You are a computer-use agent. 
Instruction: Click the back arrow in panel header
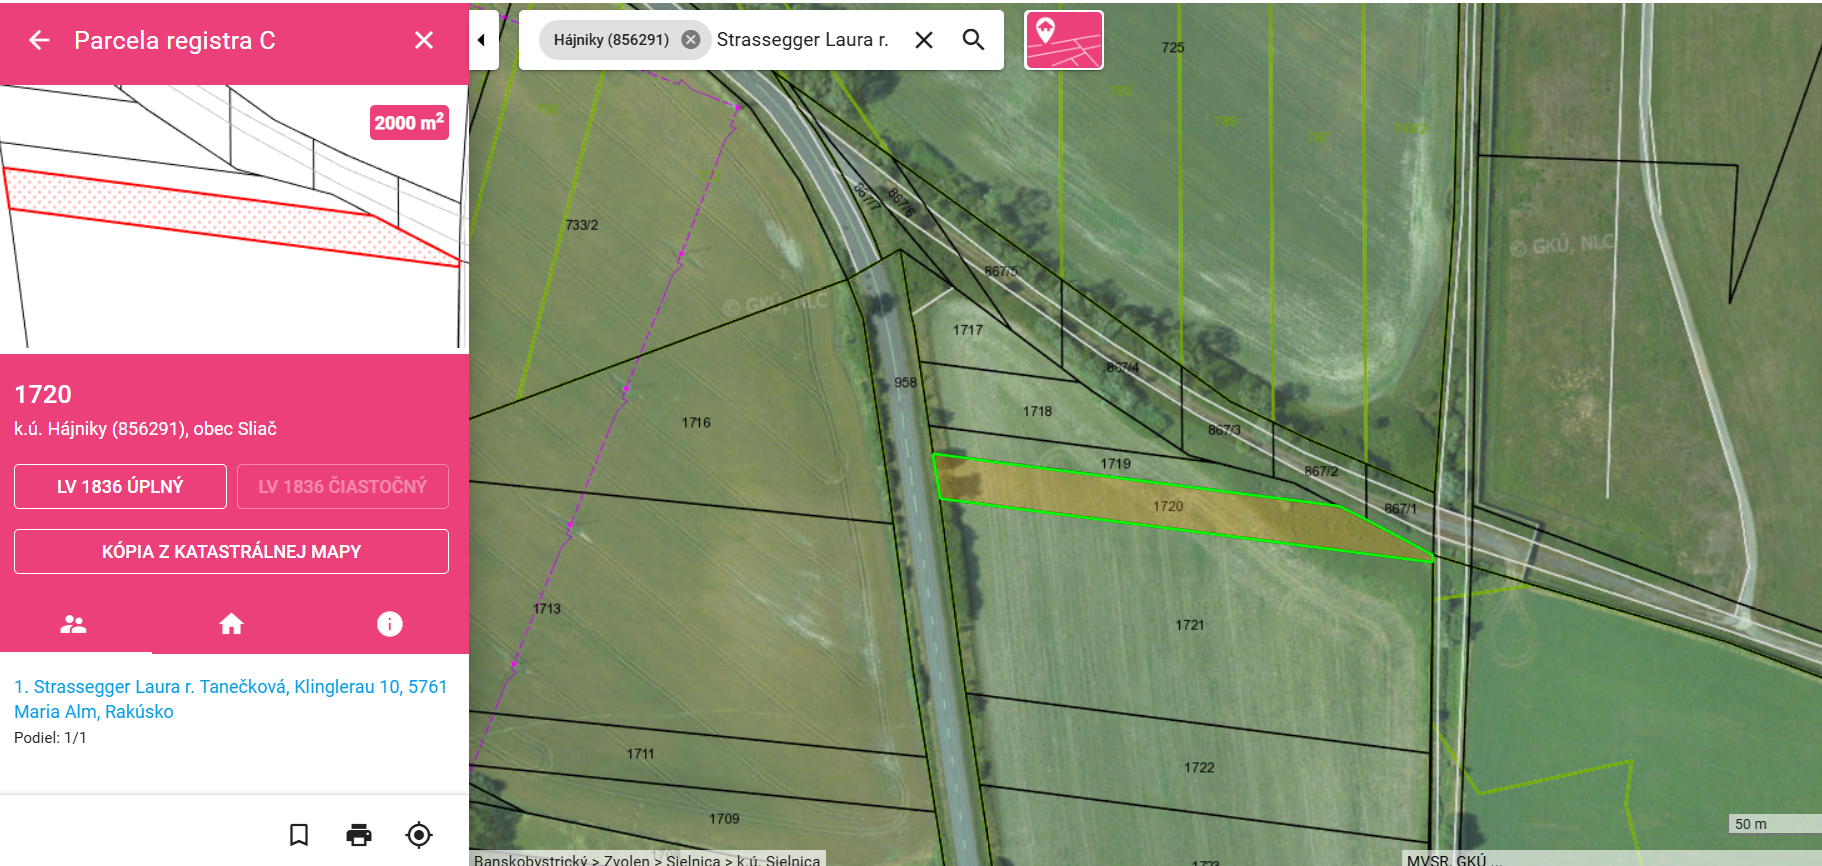[39, 40]
